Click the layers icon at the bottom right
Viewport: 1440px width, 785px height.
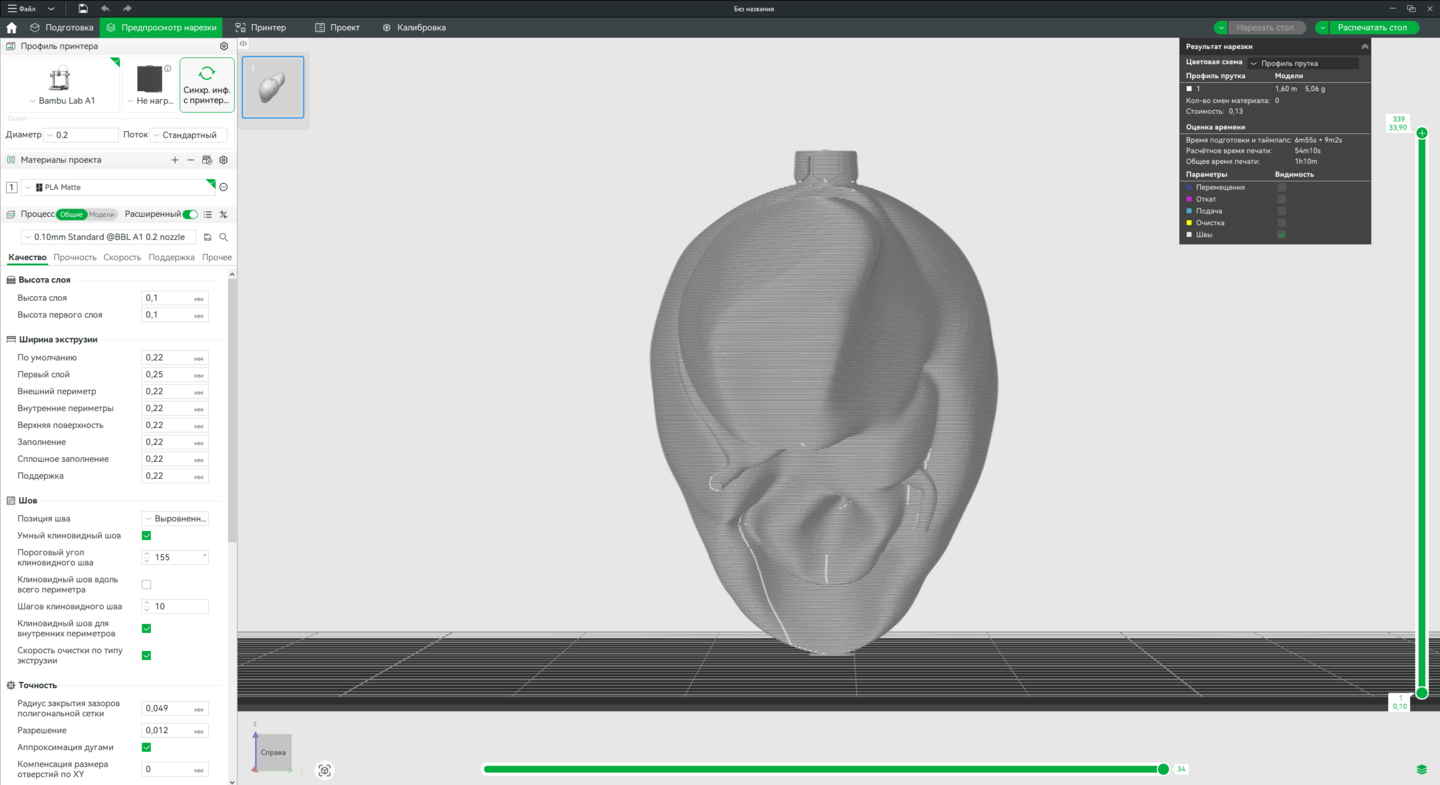coord(1422,769)
